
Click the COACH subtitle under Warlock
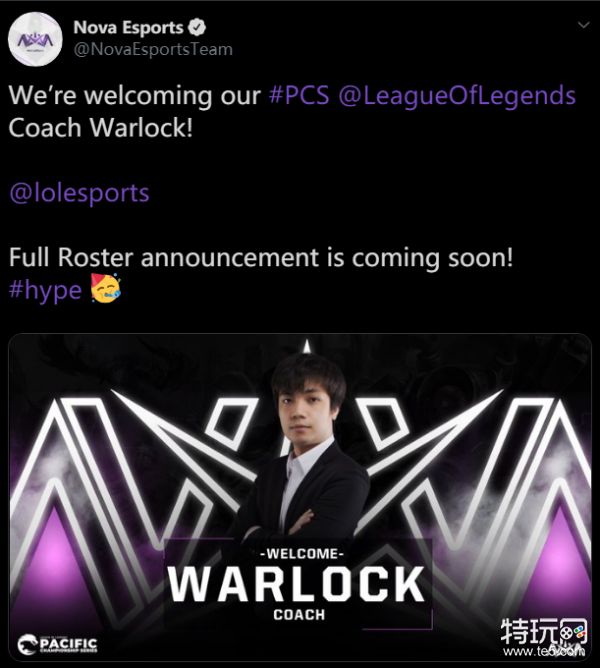click(299, 615)
